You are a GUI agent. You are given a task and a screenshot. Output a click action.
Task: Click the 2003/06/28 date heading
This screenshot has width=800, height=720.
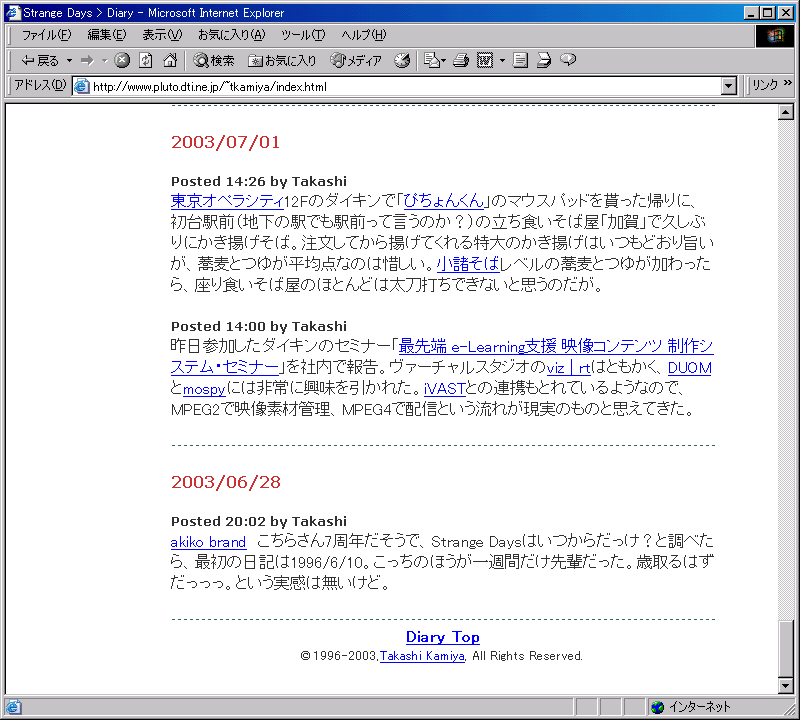(x=226, y=482)
